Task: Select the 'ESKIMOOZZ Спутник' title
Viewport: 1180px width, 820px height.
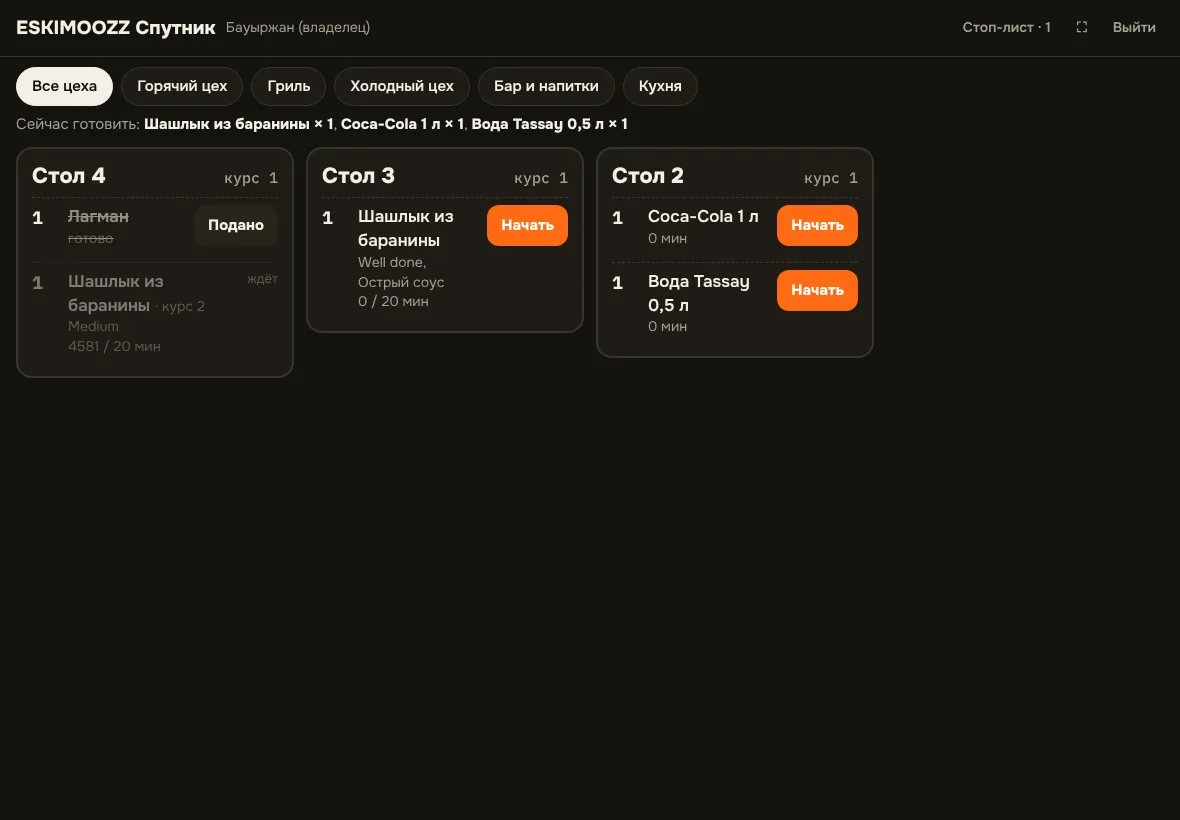Action: point(116,28)
